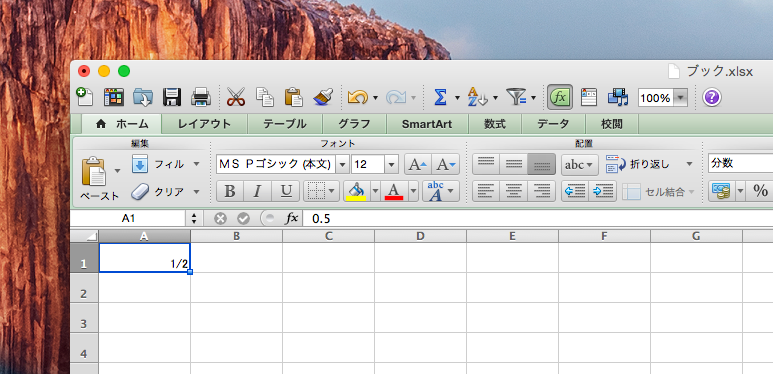Save the workbook with floppy icon
The width and height of the screenshot is (773, 374).
click(172, 97)
